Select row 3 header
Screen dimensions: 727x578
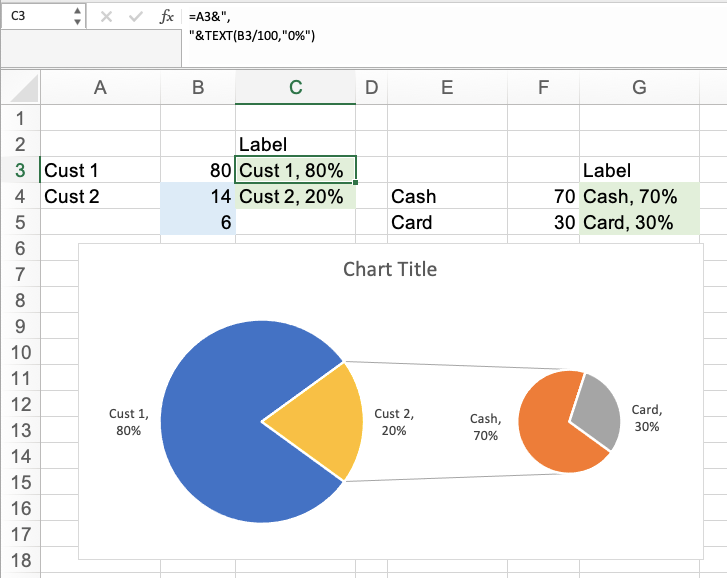click(x=20, y=170)
